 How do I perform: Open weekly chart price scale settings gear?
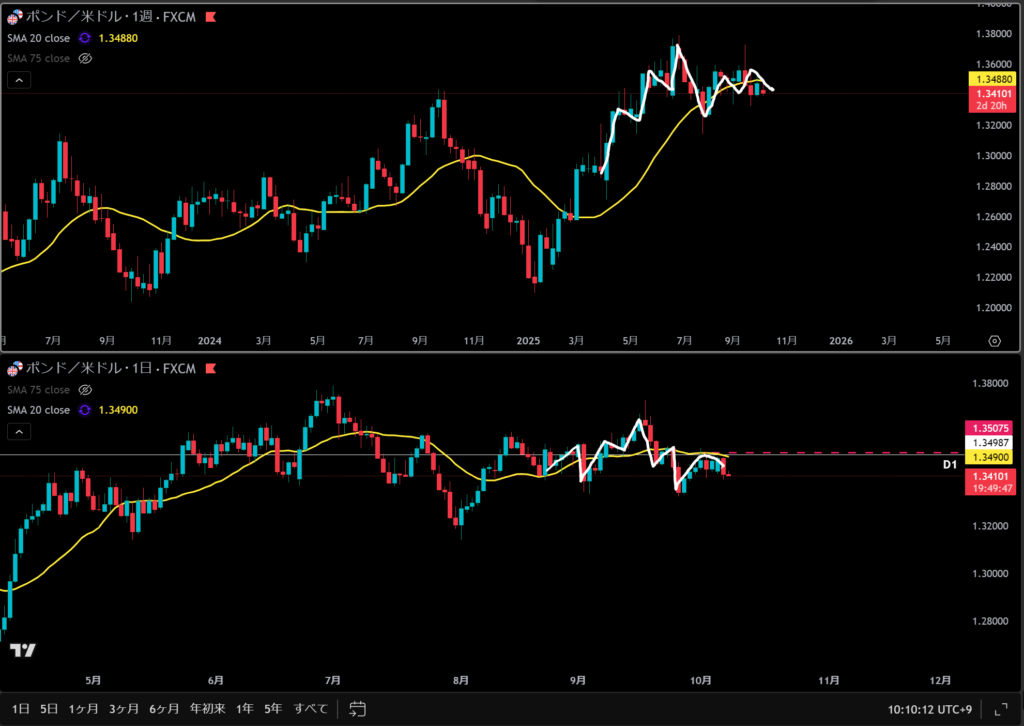click(994, 340)
